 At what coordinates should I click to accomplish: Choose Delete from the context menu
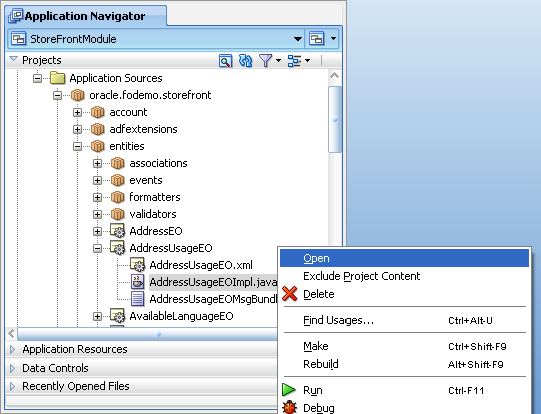pos(404,294)
